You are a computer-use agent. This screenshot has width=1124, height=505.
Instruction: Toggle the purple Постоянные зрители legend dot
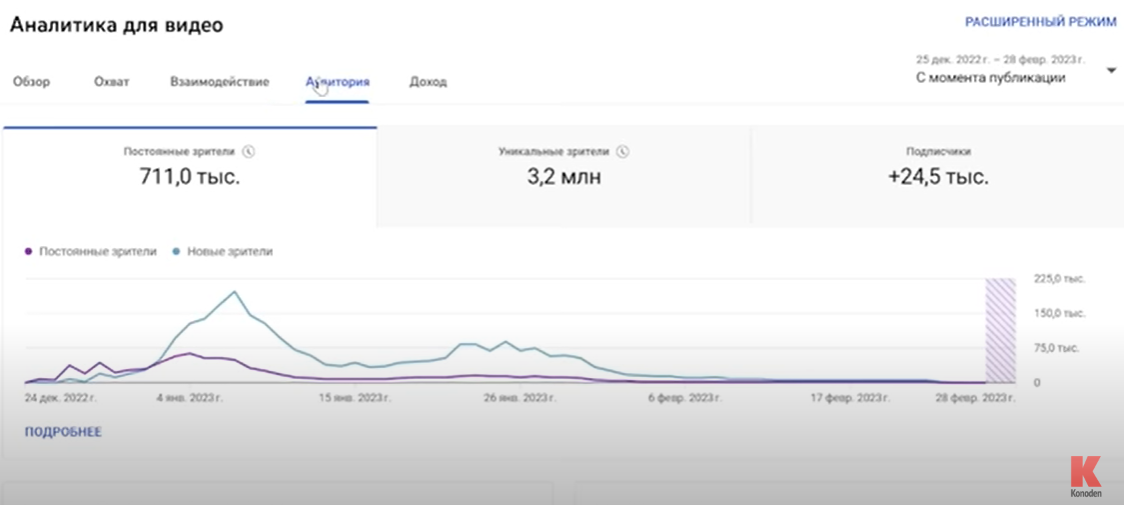click(29, 252)
